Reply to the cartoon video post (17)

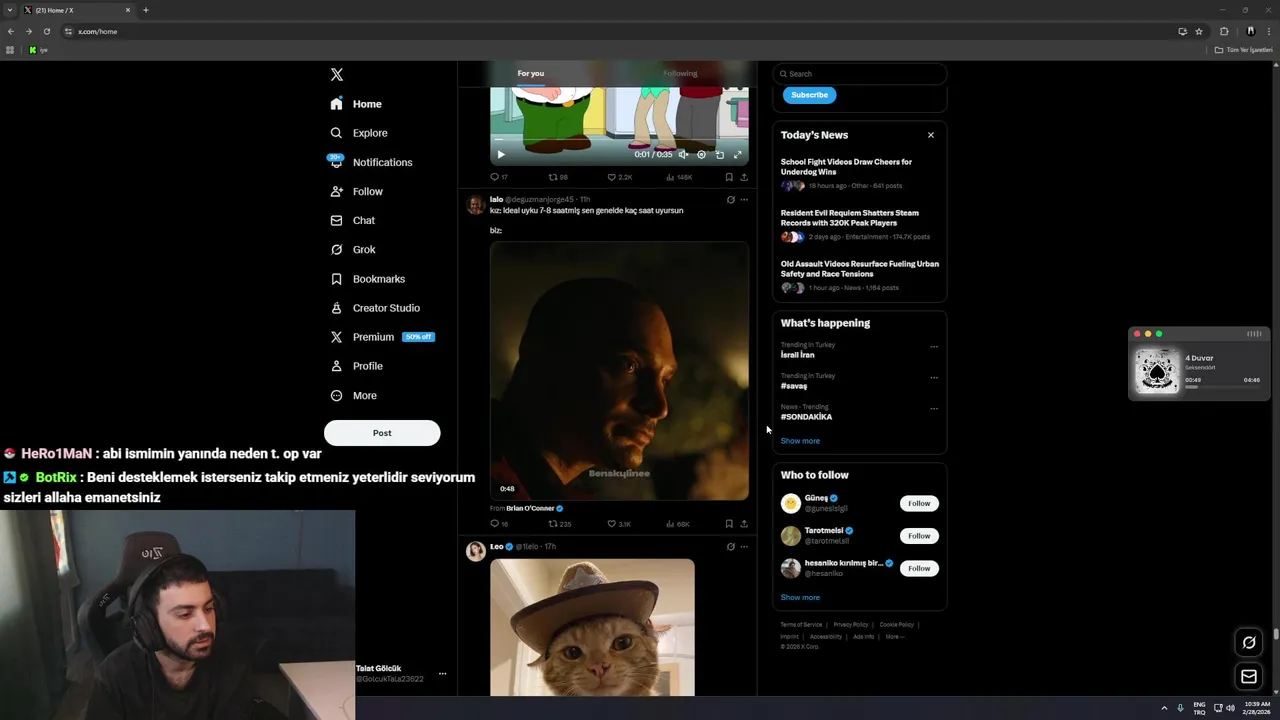tap(498, 177)
